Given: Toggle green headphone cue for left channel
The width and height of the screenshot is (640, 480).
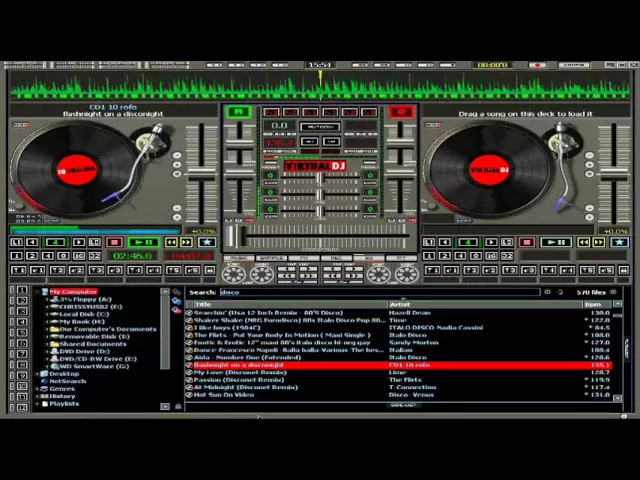Looking at the screenshot, I should (x=239, y=112).
